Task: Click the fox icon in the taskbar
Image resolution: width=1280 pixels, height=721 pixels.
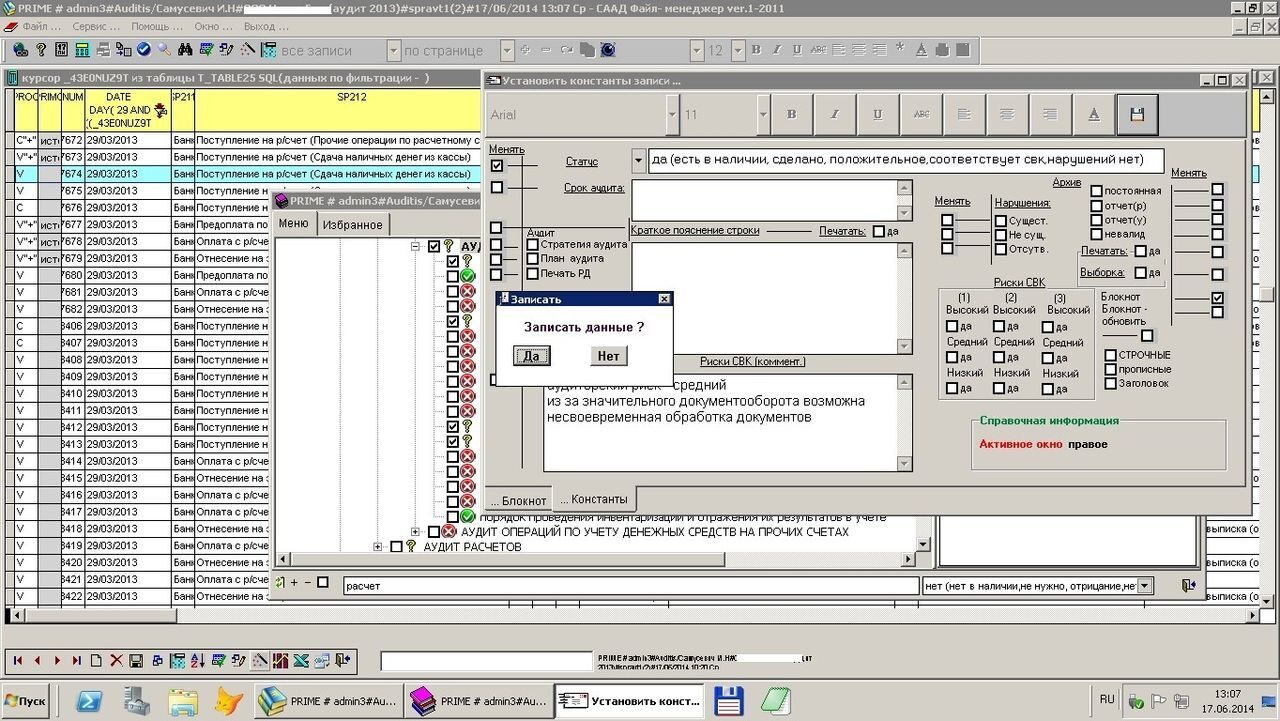Action: pyautogui.click(x=228, y=701)
